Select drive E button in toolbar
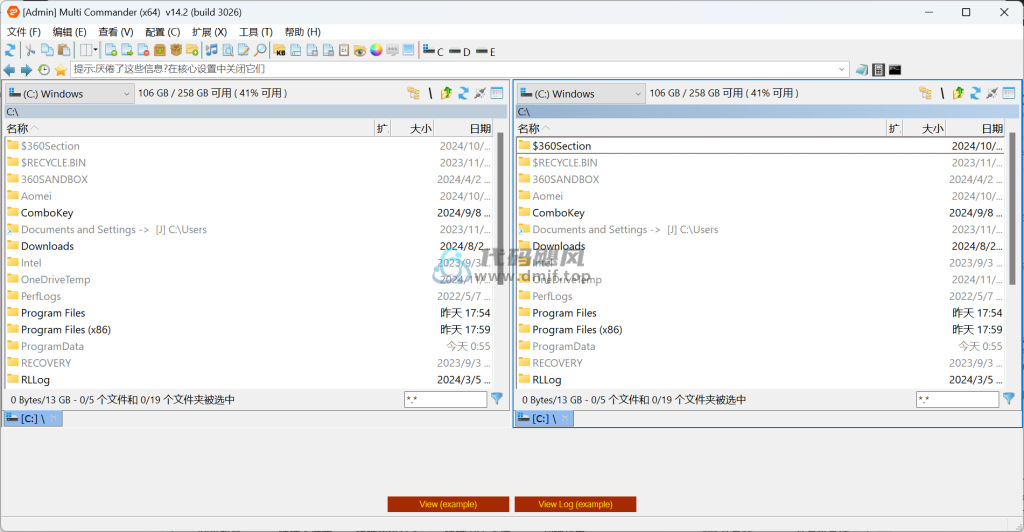This screenshot has width=1024, height=532. 486,51
